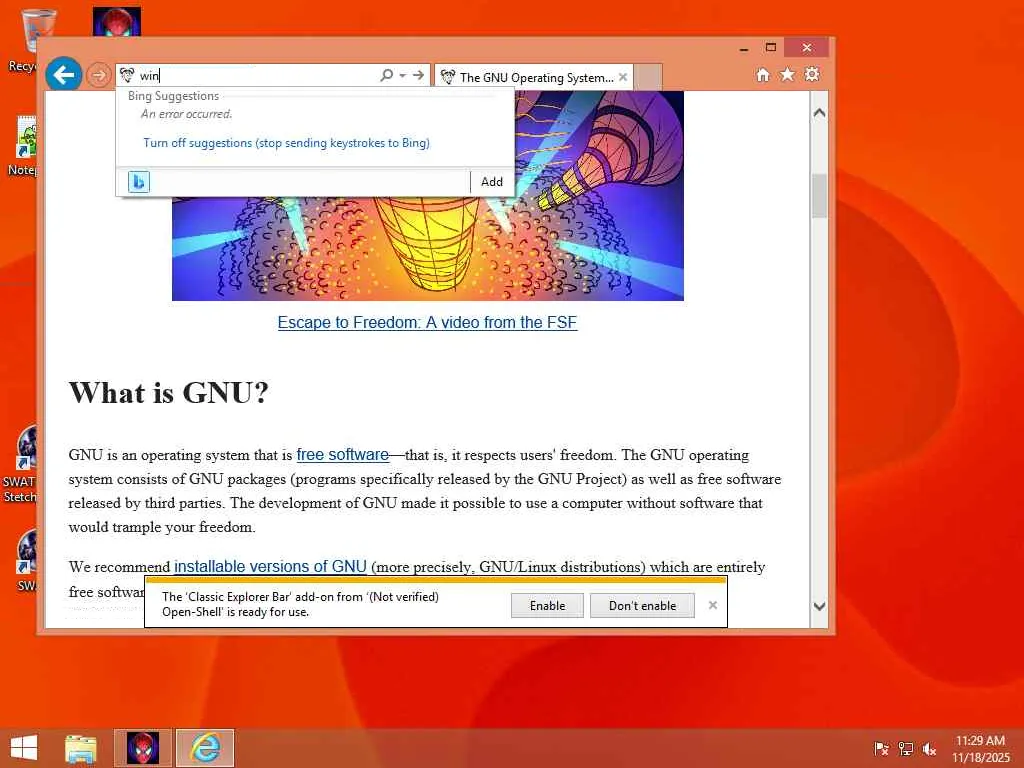Follow the free software link
1024x768 pixels.
[343, 455]
